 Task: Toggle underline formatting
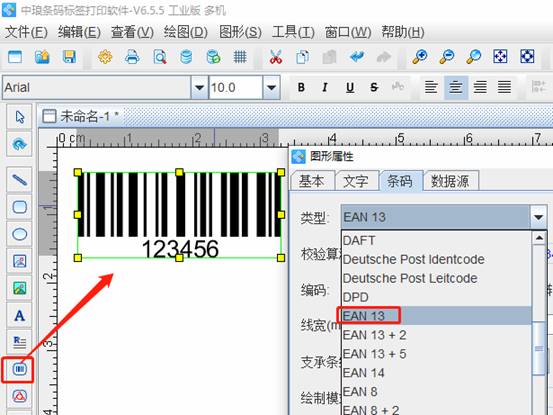tap(350, 87)
